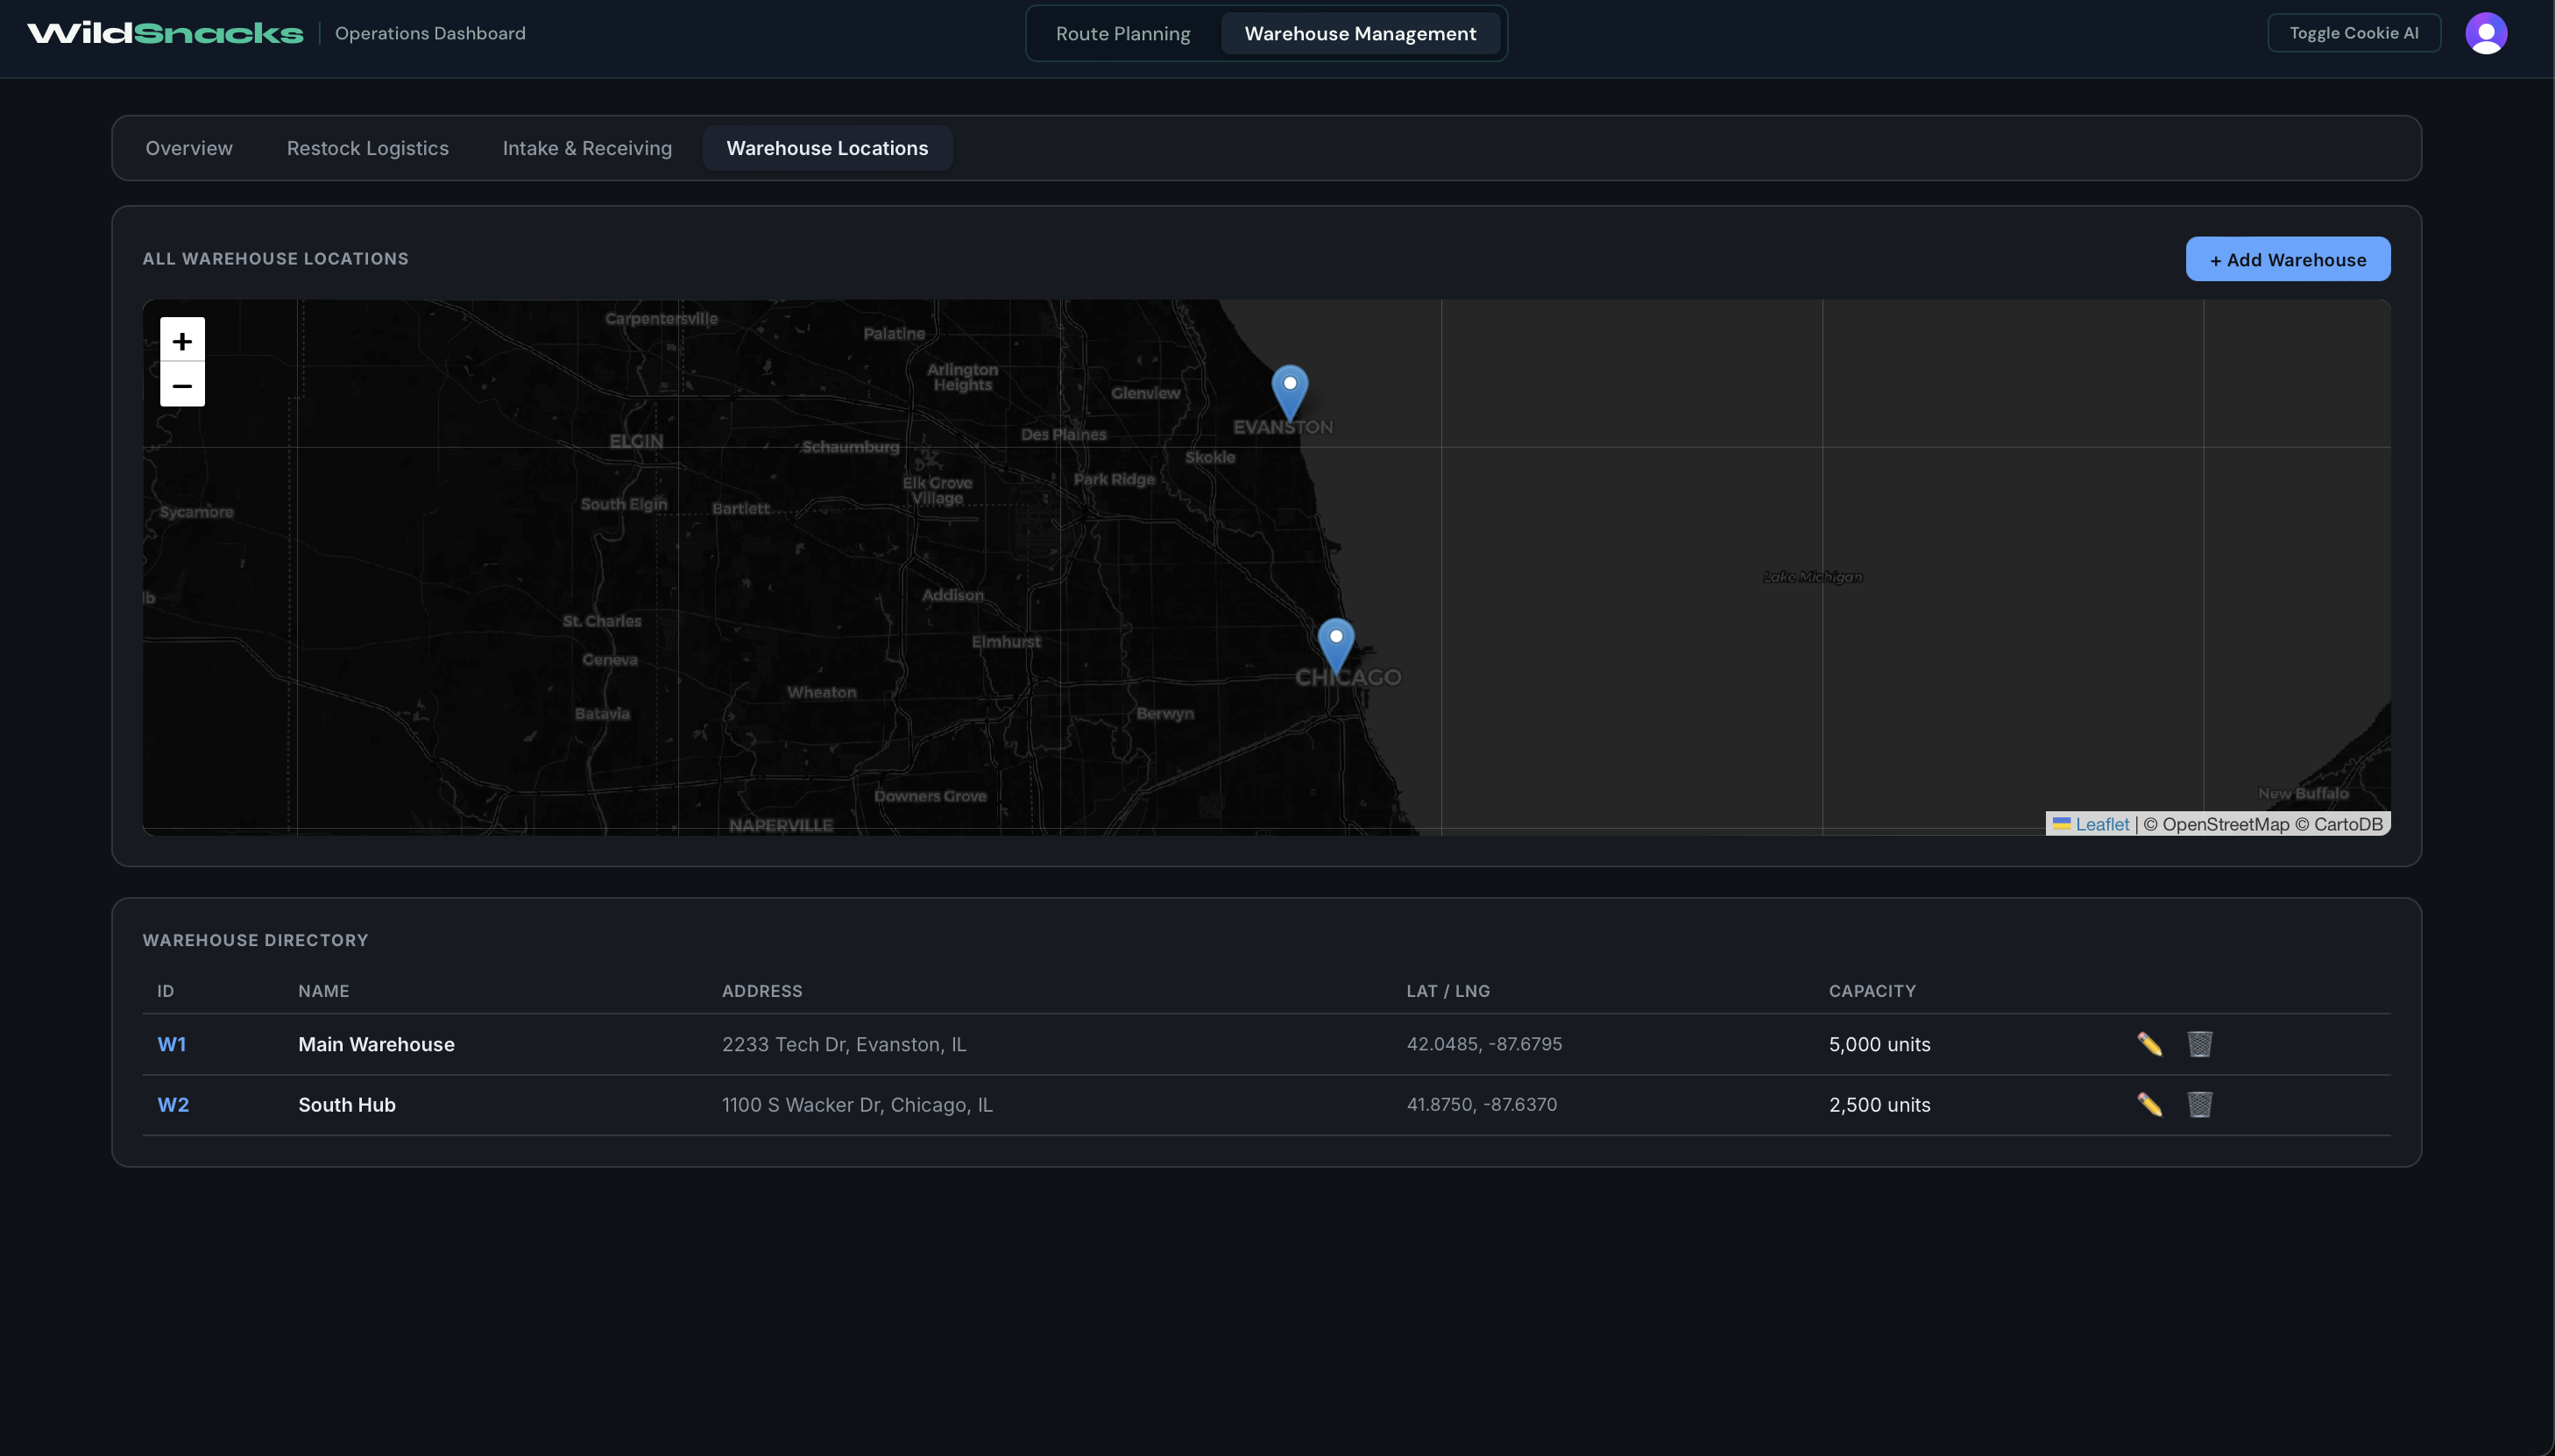Click the W2 warehouse ID

(173, 1105)
